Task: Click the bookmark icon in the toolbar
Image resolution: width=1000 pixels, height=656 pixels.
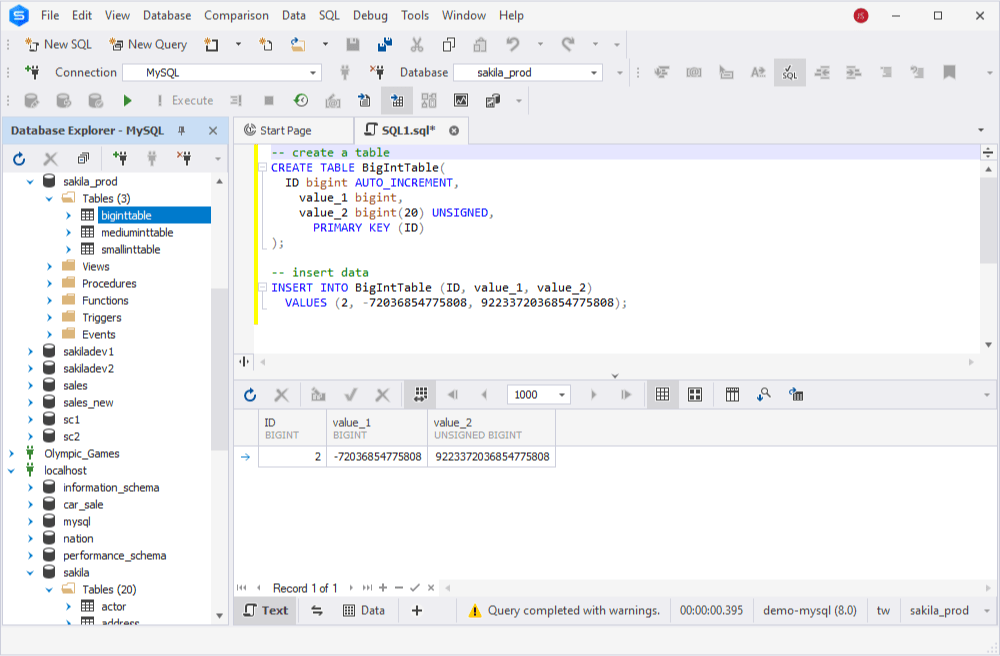Action: (949, 72)
